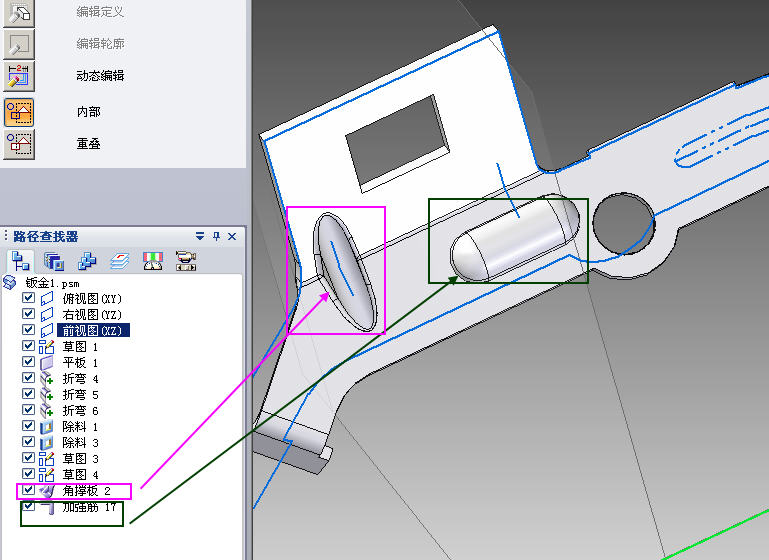Open the sensors gauge tab icon
Screen dimensions: 769x560
(x=153, y=260)
